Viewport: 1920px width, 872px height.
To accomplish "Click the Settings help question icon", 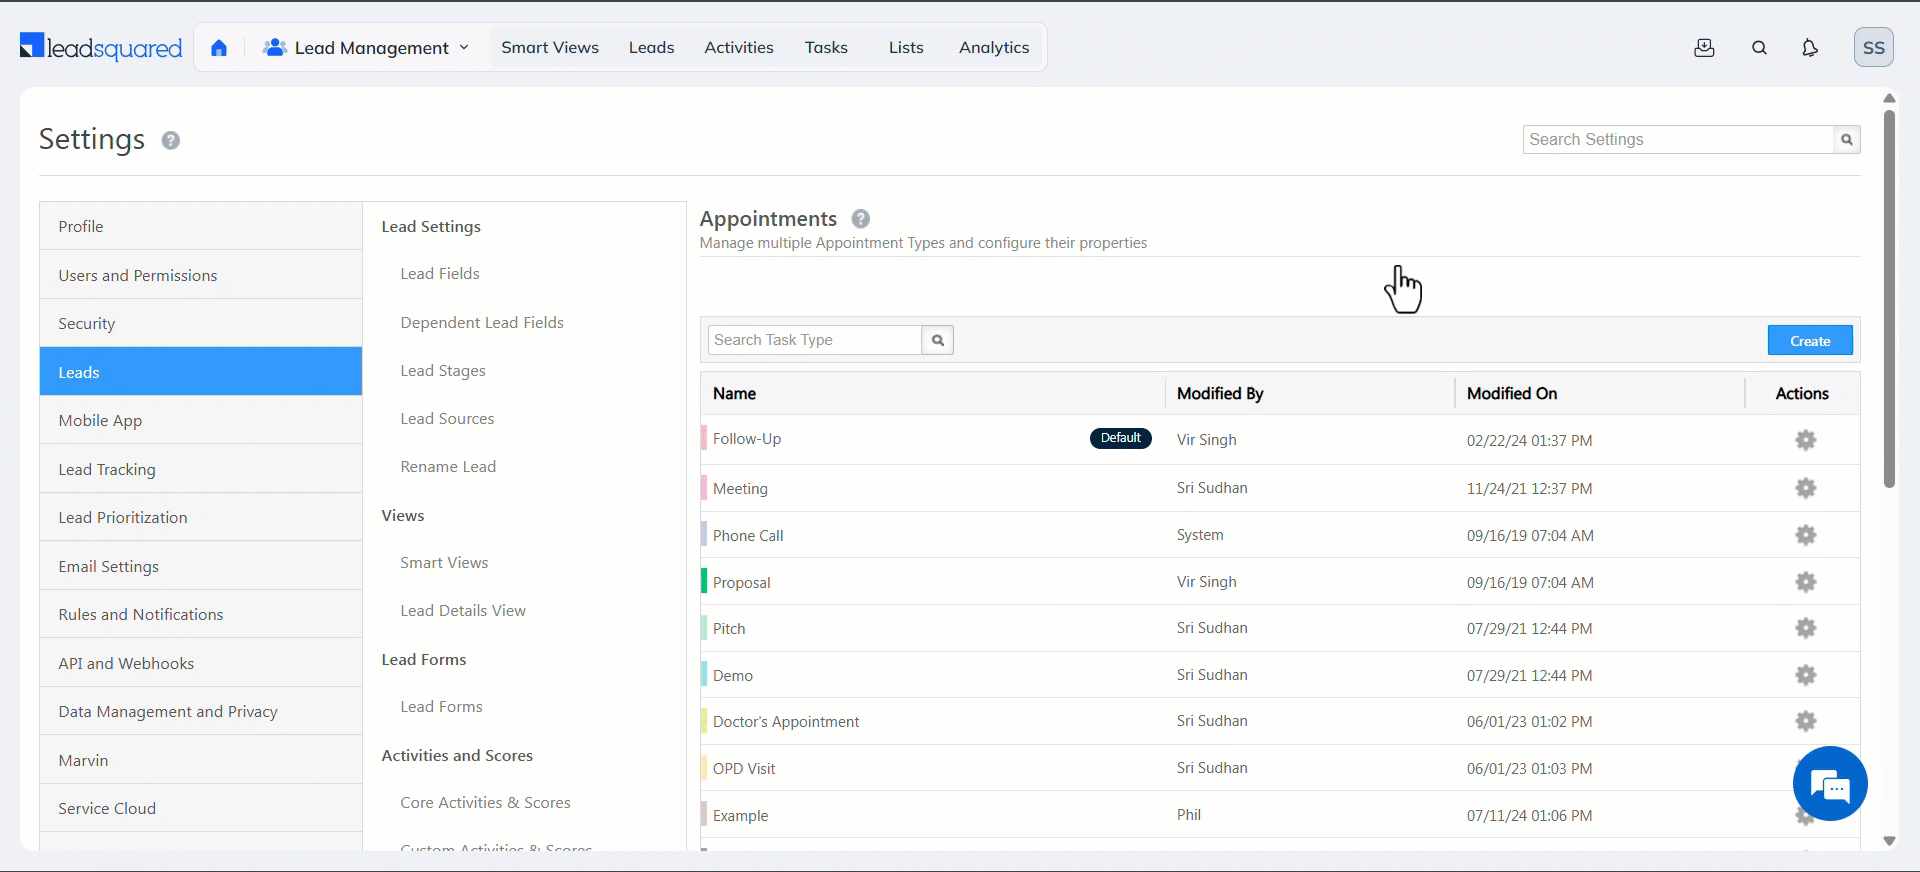I will click(171, 140).
